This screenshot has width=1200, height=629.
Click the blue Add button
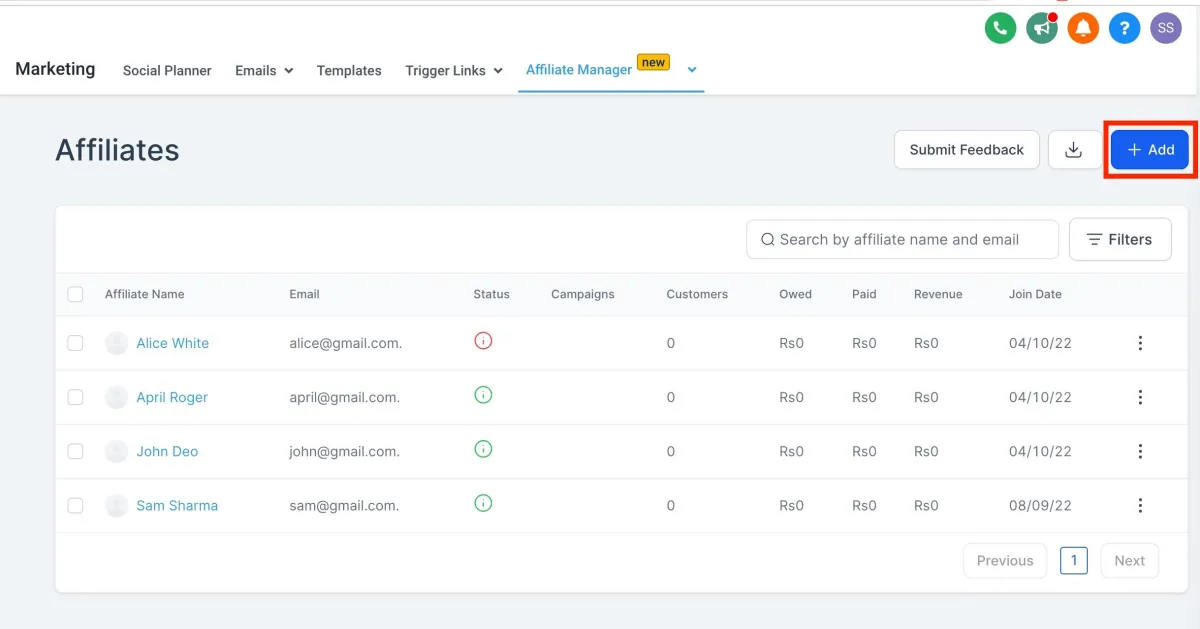(1150, 150)
